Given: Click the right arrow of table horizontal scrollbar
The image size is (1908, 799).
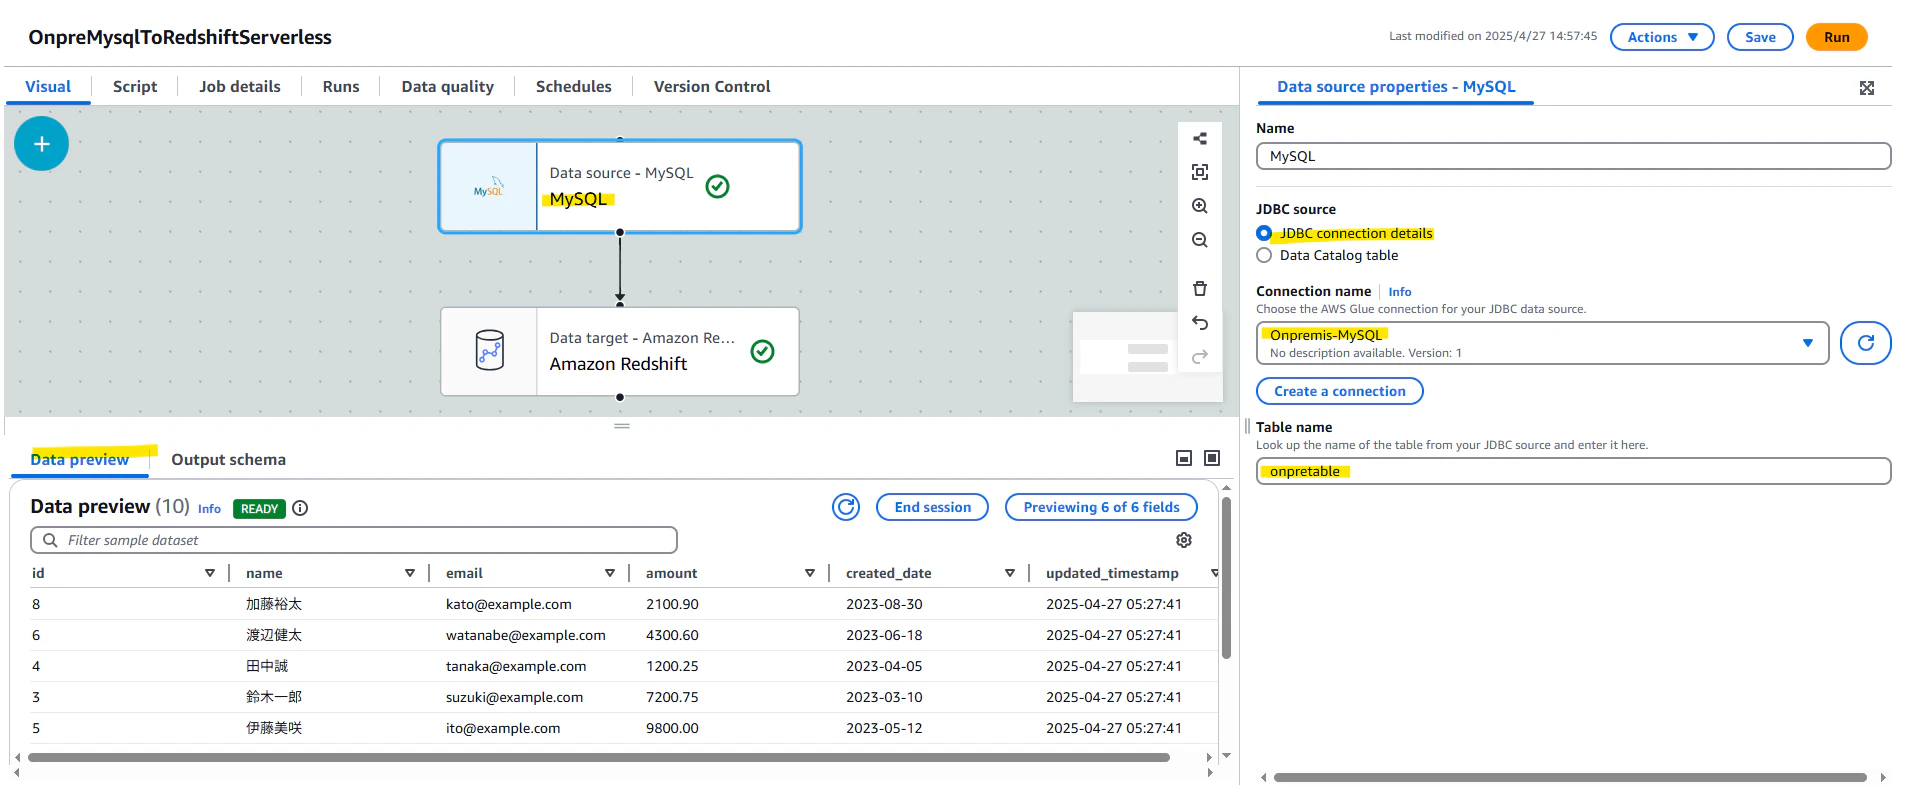Looking at the screenshot, I should [x=1209, y=758].
